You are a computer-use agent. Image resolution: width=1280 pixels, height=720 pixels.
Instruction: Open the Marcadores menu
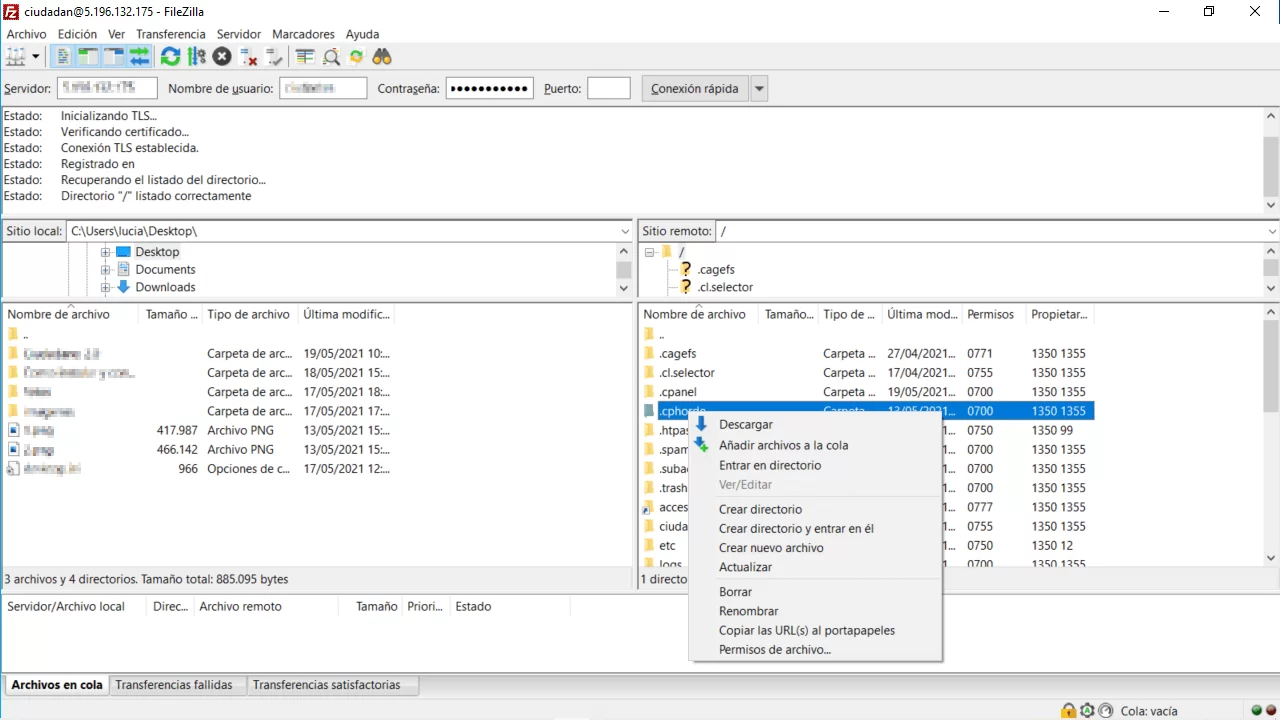(x=303, y=34)
